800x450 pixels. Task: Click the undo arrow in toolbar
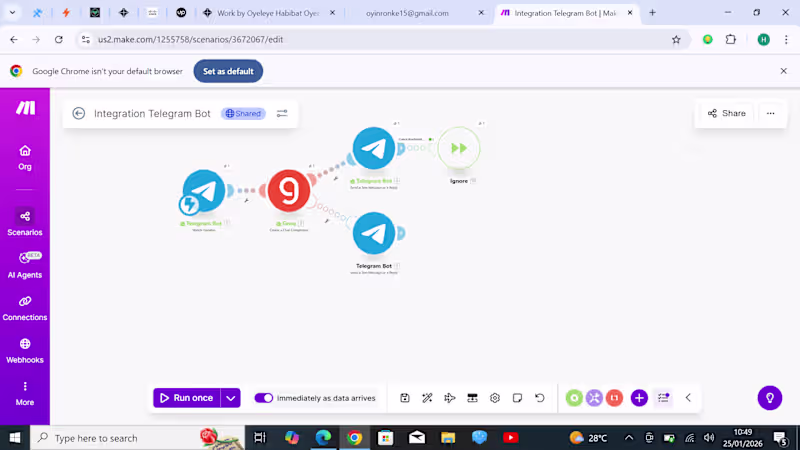[540, 398]
